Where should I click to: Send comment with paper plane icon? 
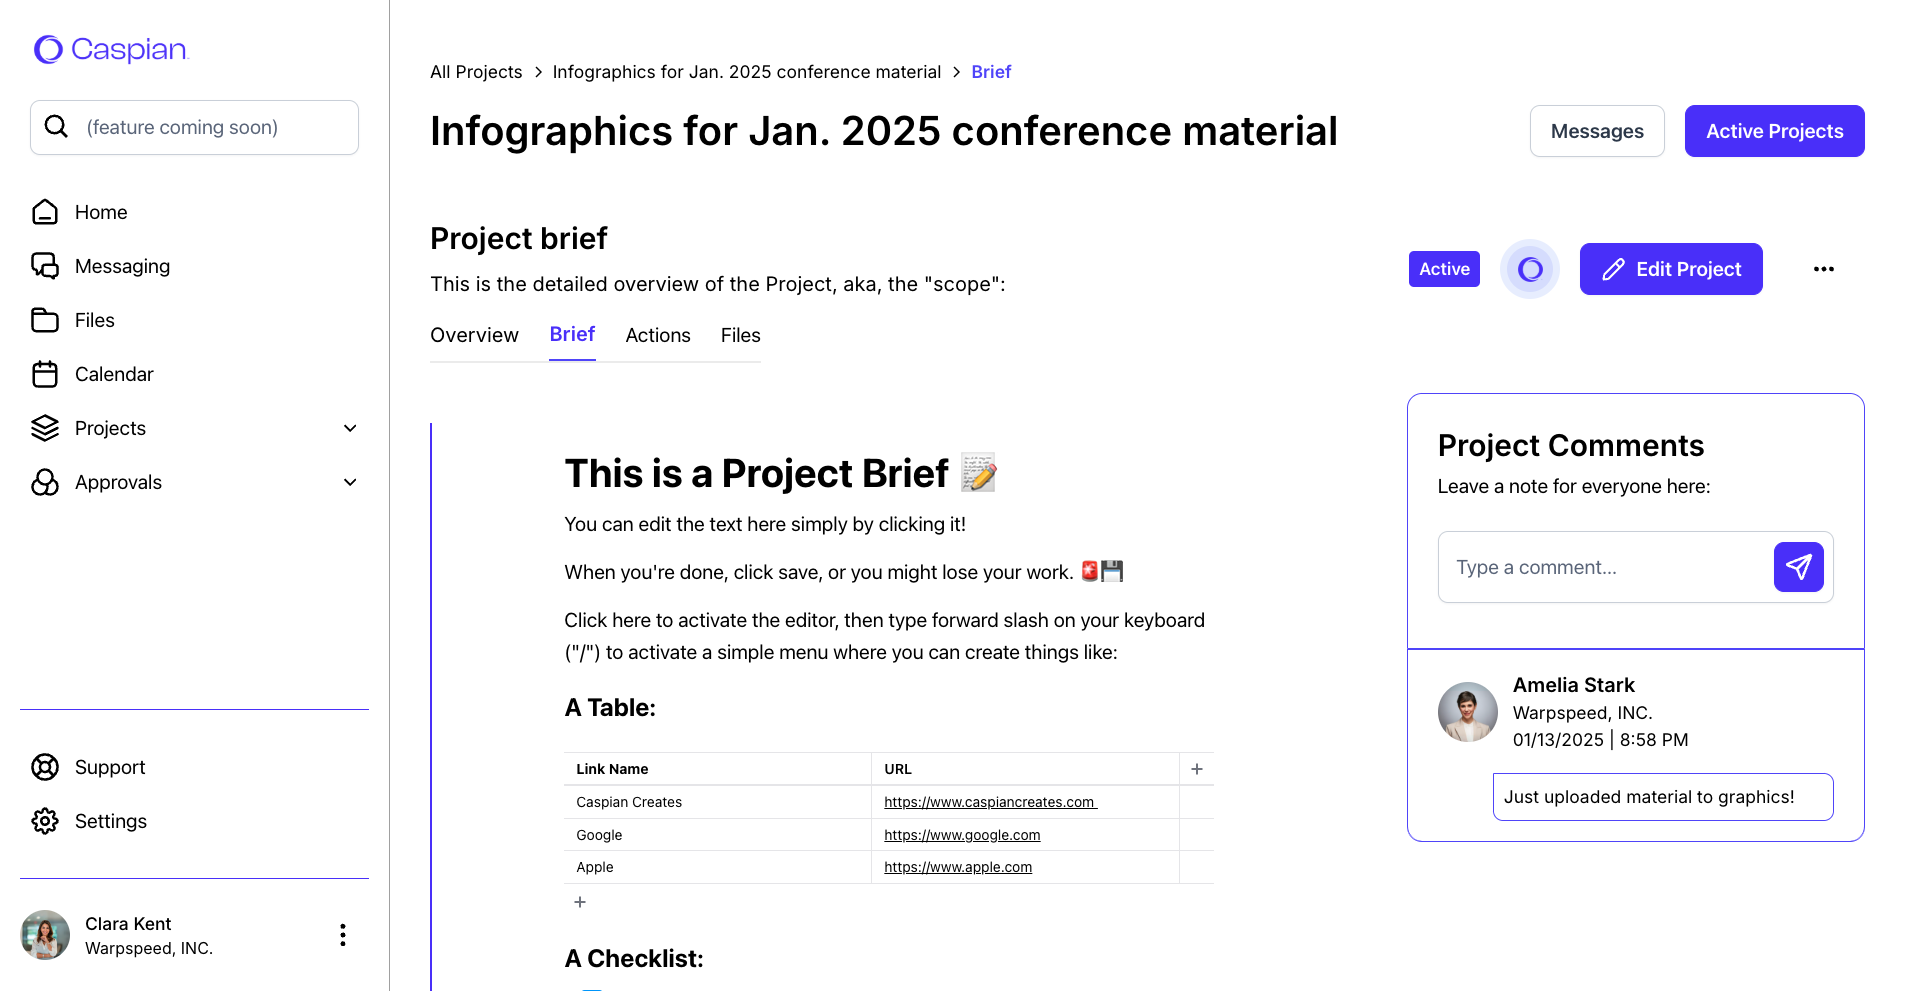coord(1798,567)
